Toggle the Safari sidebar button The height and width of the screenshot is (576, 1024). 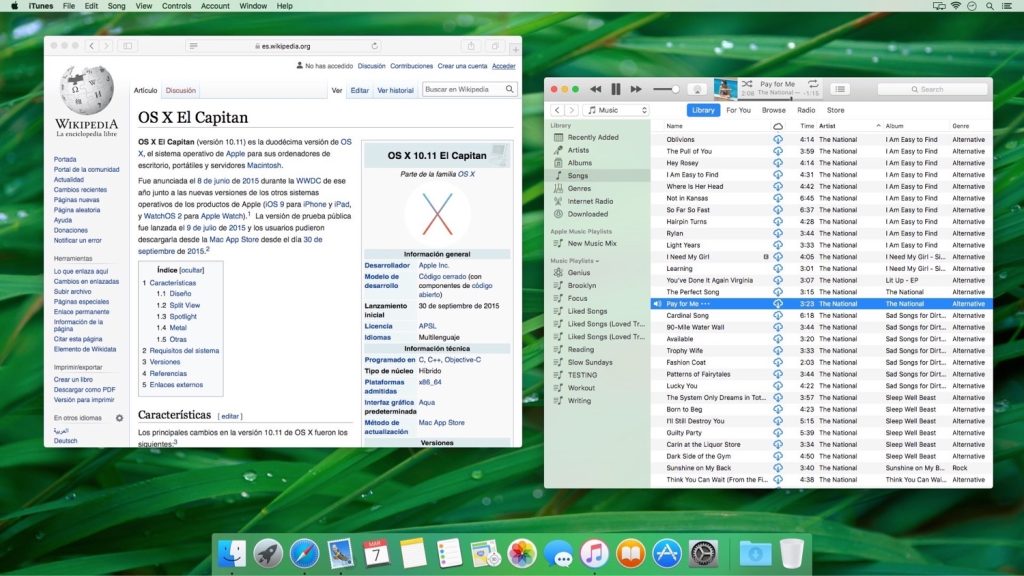128,46
